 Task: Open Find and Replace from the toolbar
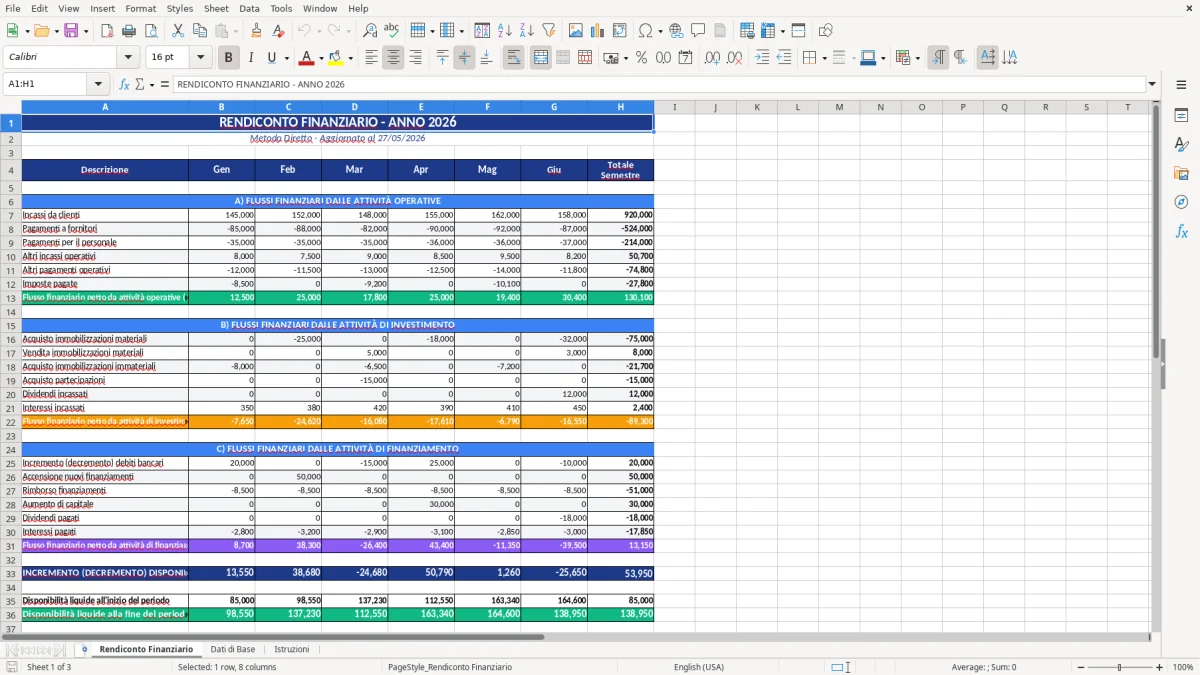tap(369, 31)
